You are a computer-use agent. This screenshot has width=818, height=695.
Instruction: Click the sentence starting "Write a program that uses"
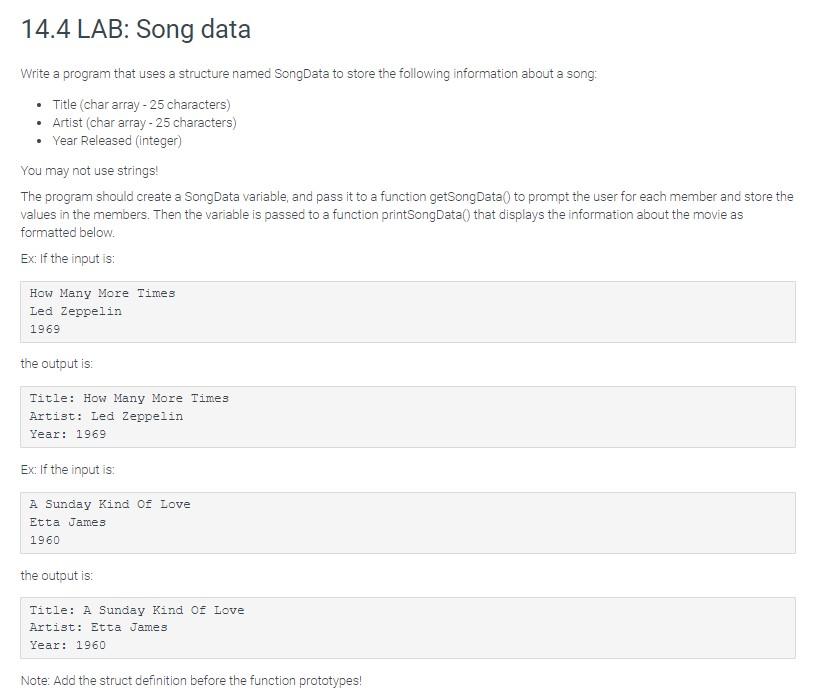click(308, 74)
